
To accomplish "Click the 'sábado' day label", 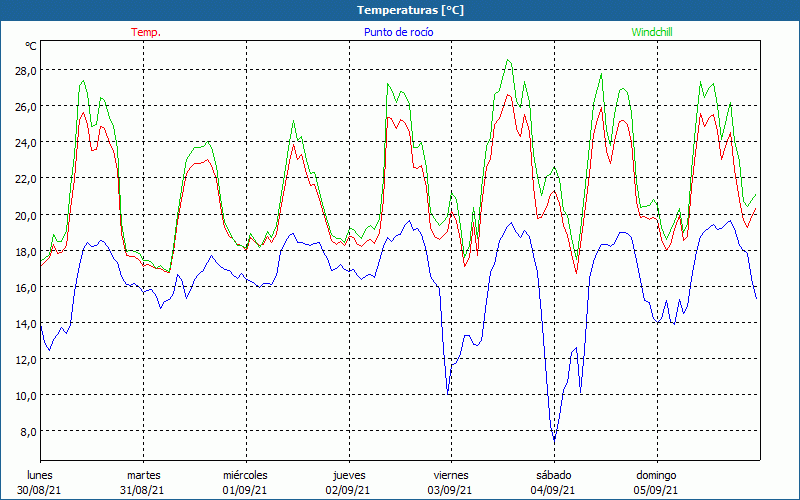I will [554, 475].
